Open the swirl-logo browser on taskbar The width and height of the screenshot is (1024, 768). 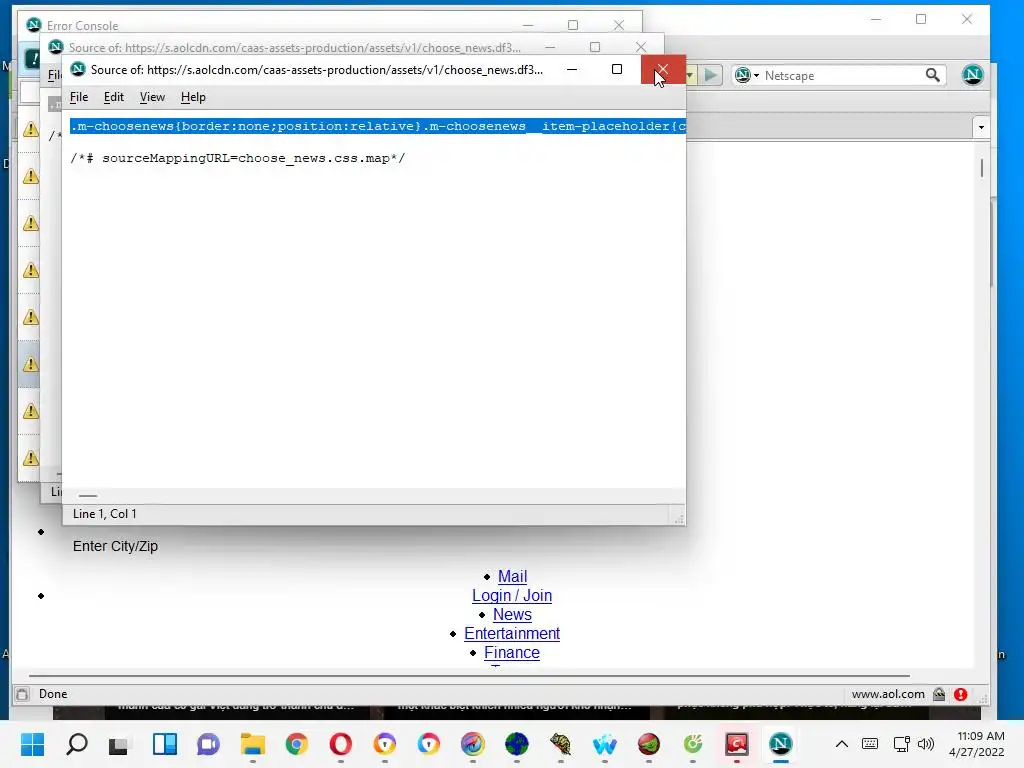coord(473,744)
